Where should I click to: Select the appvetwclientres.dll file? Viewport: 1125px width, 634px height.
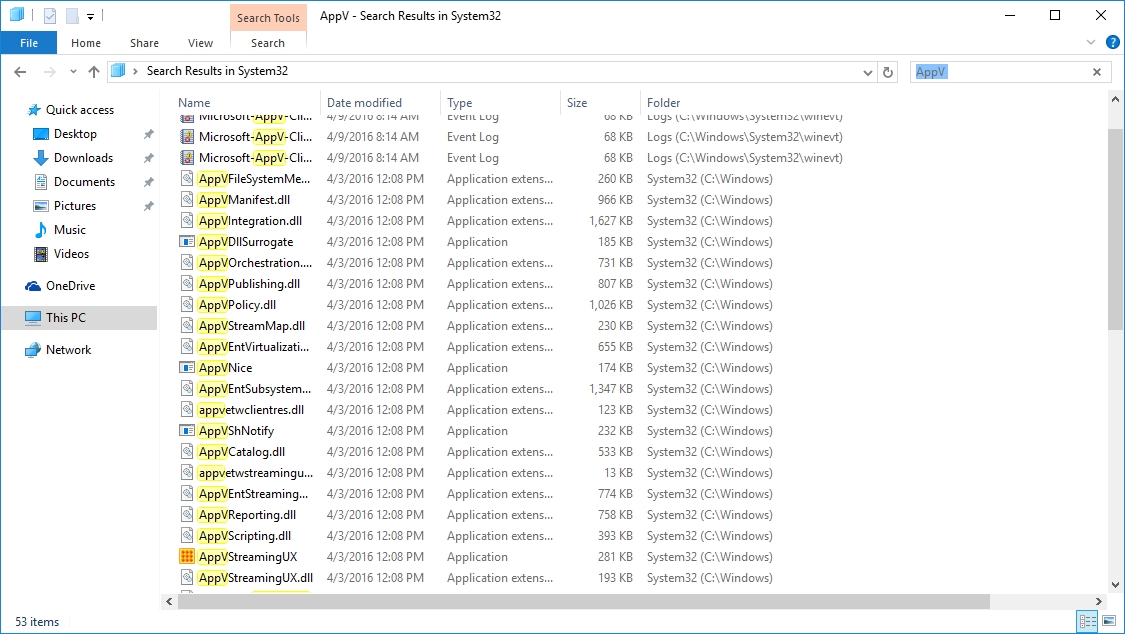[x=251, y=410]
